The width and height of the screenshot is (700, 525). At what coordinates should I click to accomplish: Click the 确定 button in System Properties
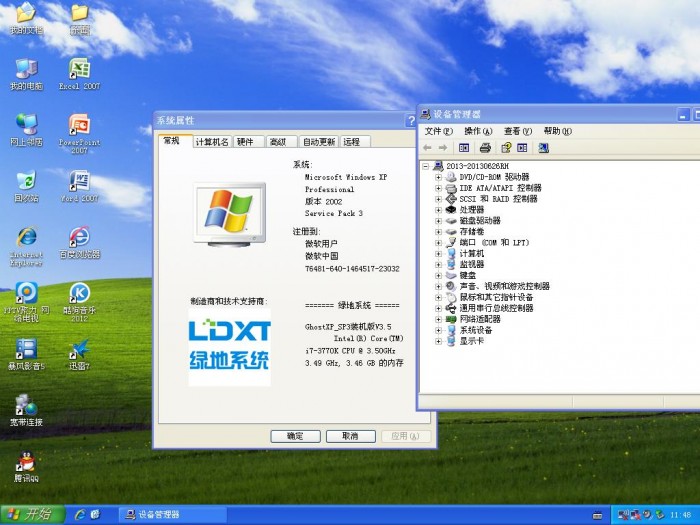point(296,436)
